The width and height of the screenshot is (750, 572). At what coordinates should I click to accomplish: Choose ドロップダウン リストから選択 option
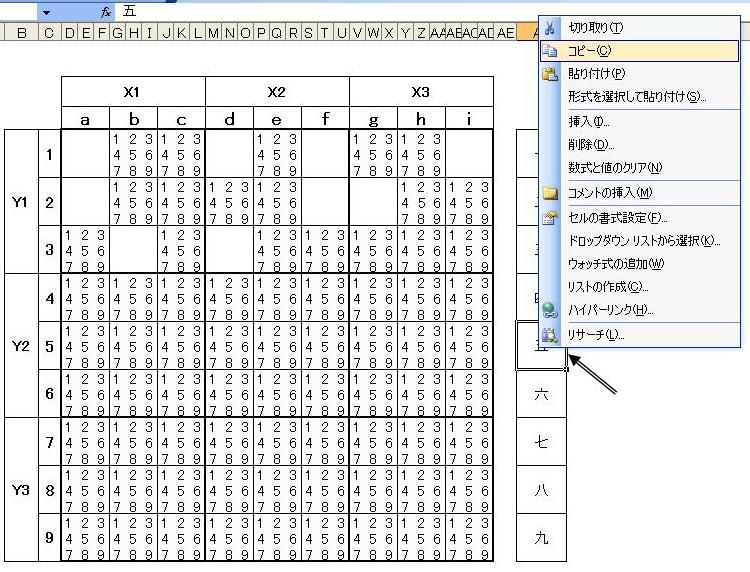643,241
